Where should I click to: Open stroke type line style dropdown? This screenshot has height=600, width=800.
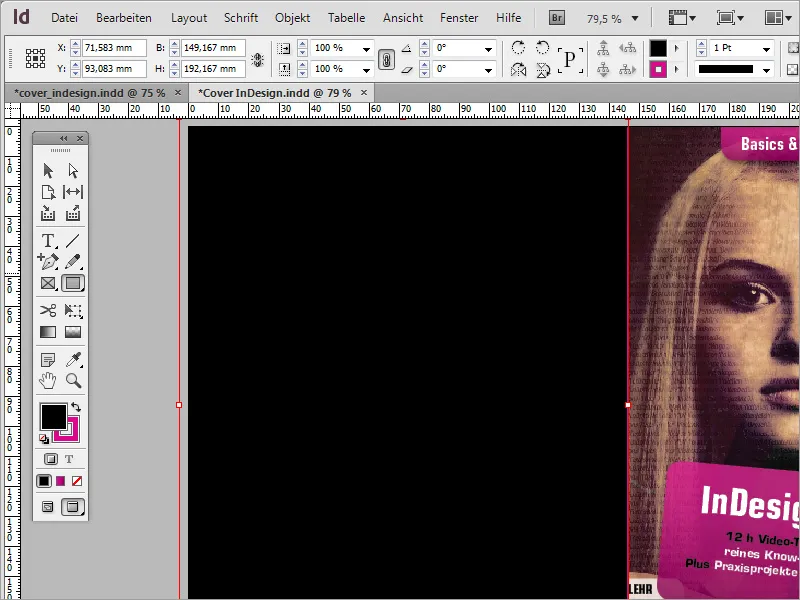click(x=766, y=70)
